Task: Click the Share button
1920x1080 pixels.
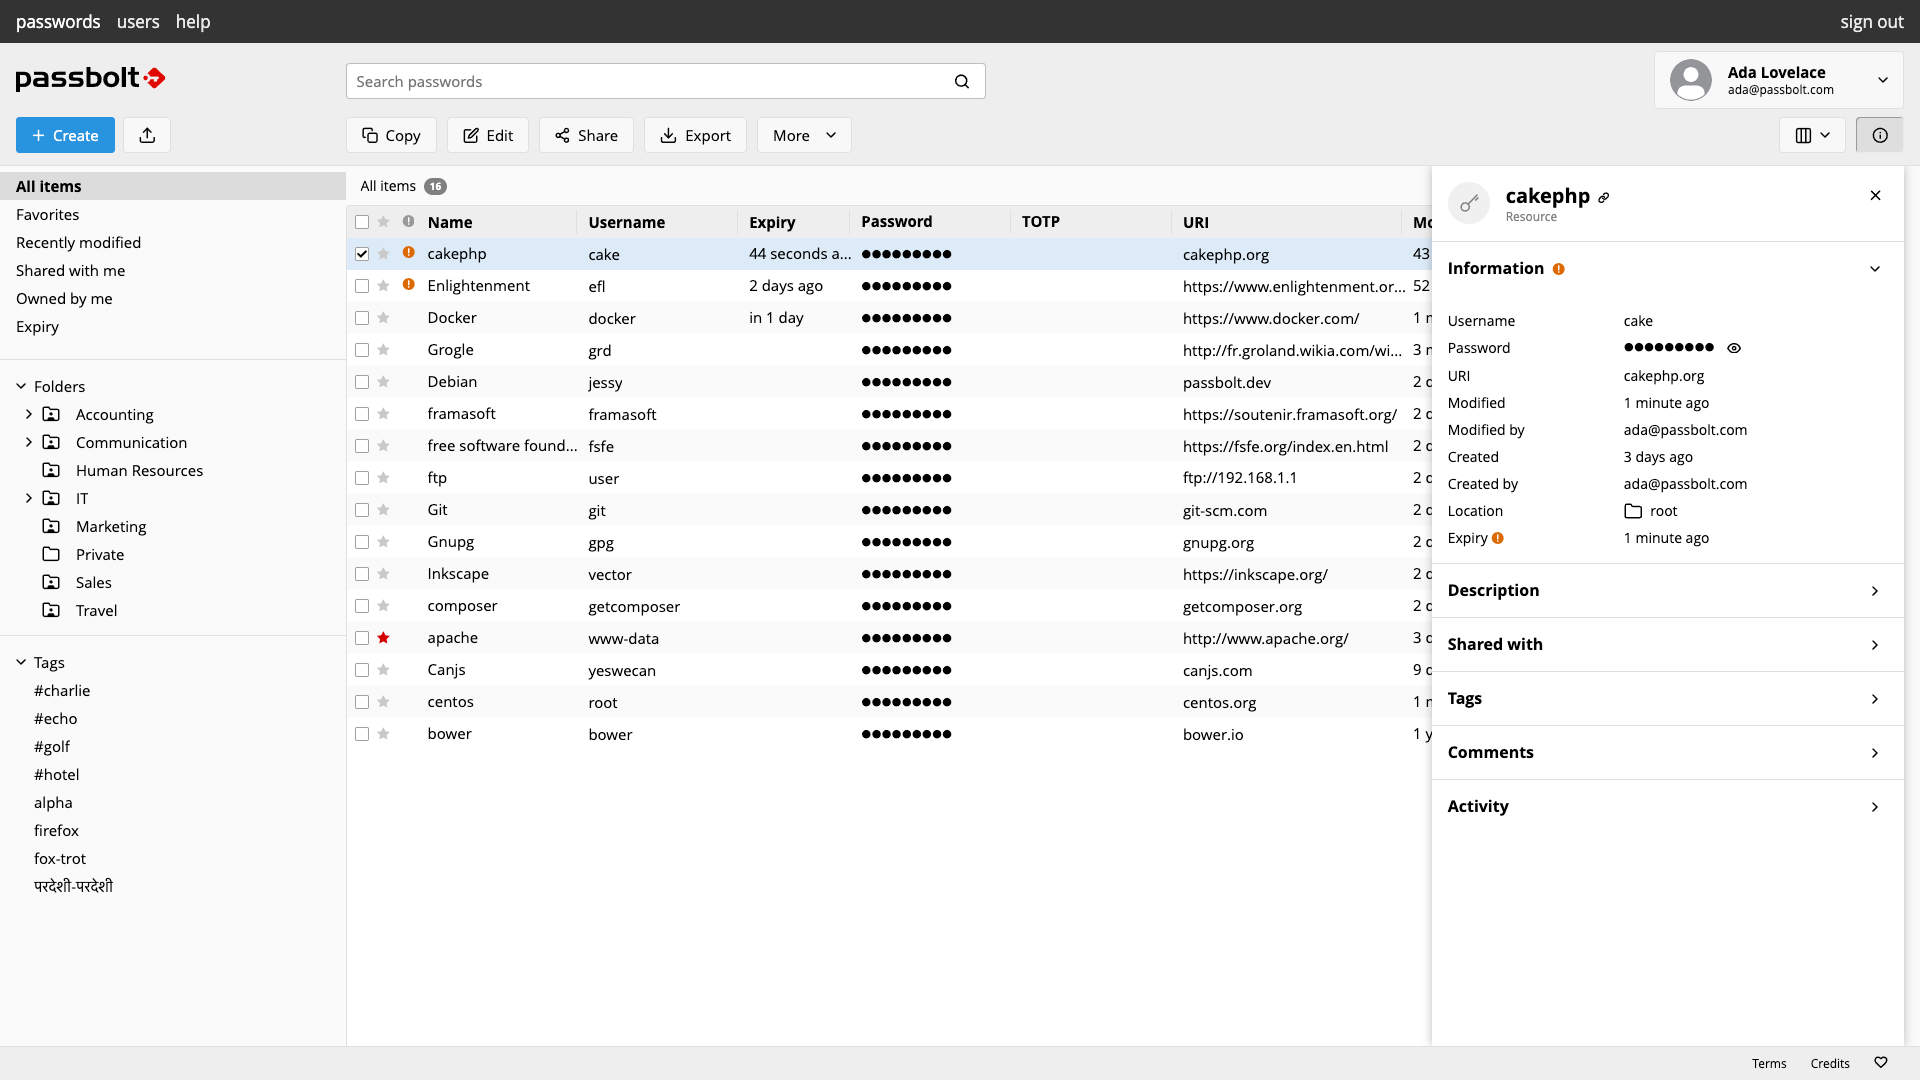Action: point(586,135)
